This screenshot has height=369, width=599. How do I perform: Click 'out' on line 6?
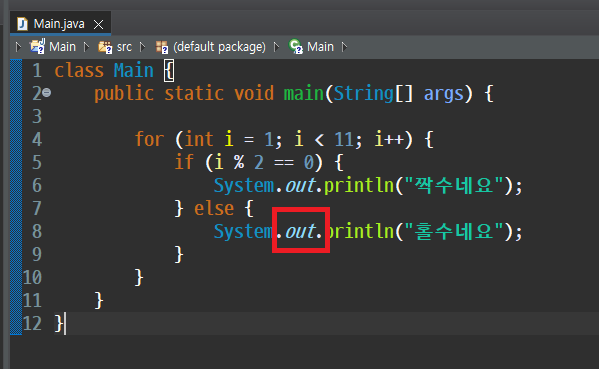[x=300, y=186]
